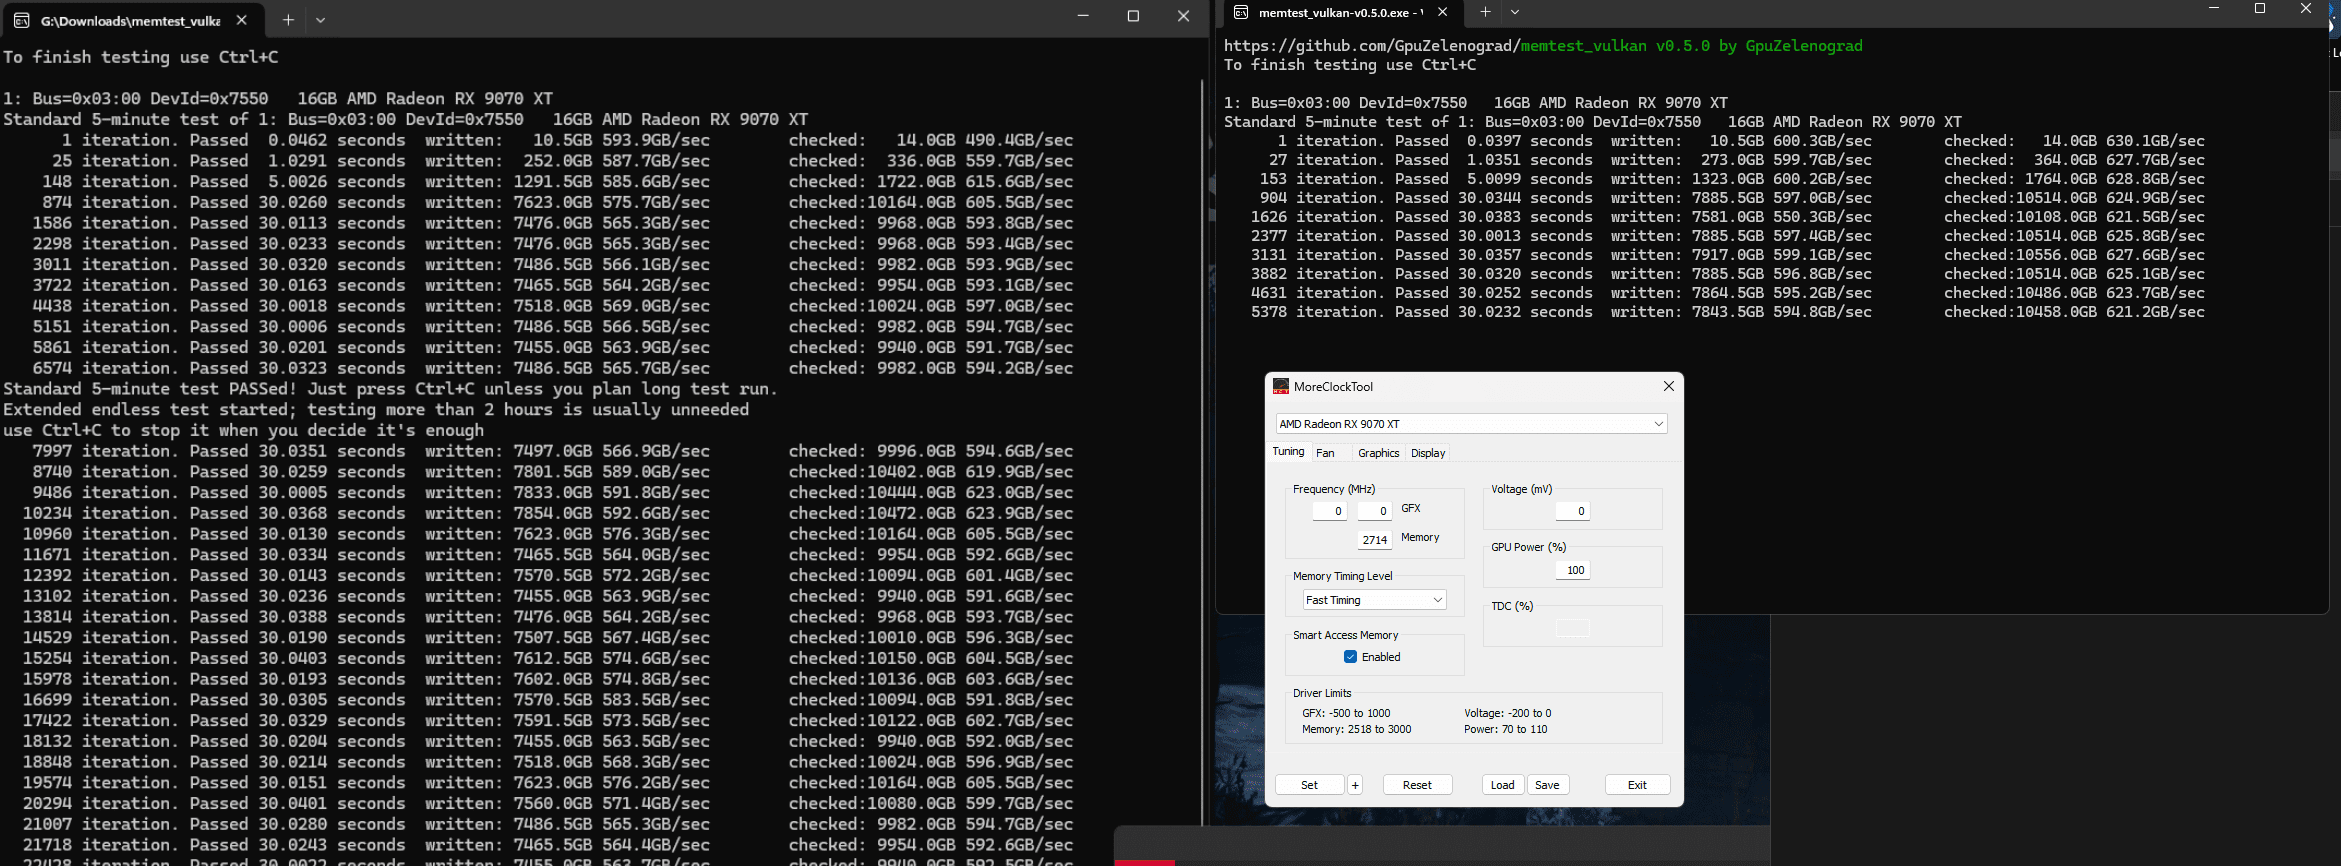Close the MoreClockTool window
The height and width of the screenshot is (866, 2341).
1668,386
